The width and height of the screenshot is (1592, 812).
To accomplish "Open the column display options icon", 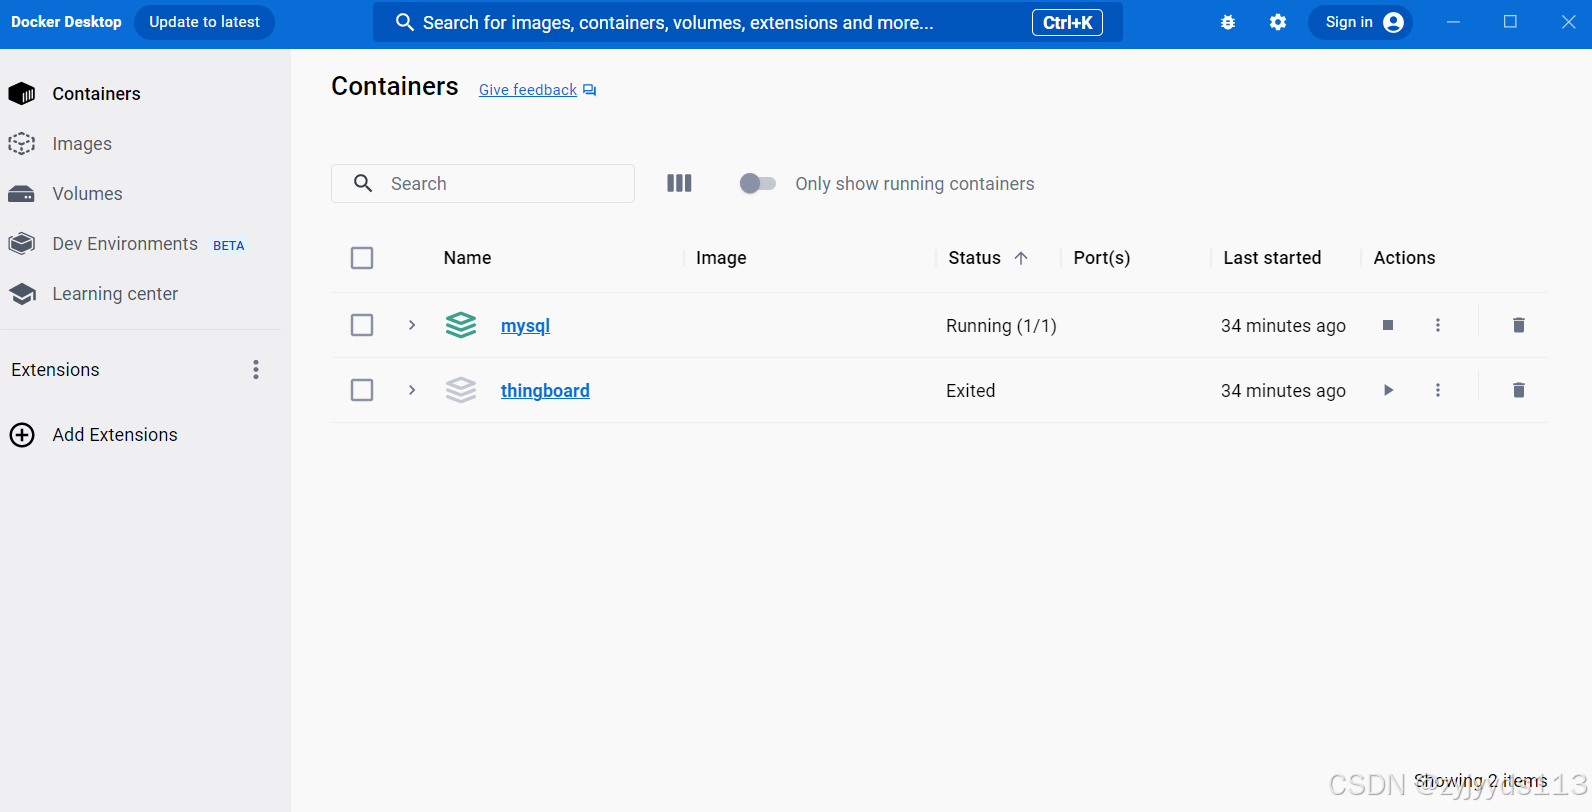I will point(679,183).
